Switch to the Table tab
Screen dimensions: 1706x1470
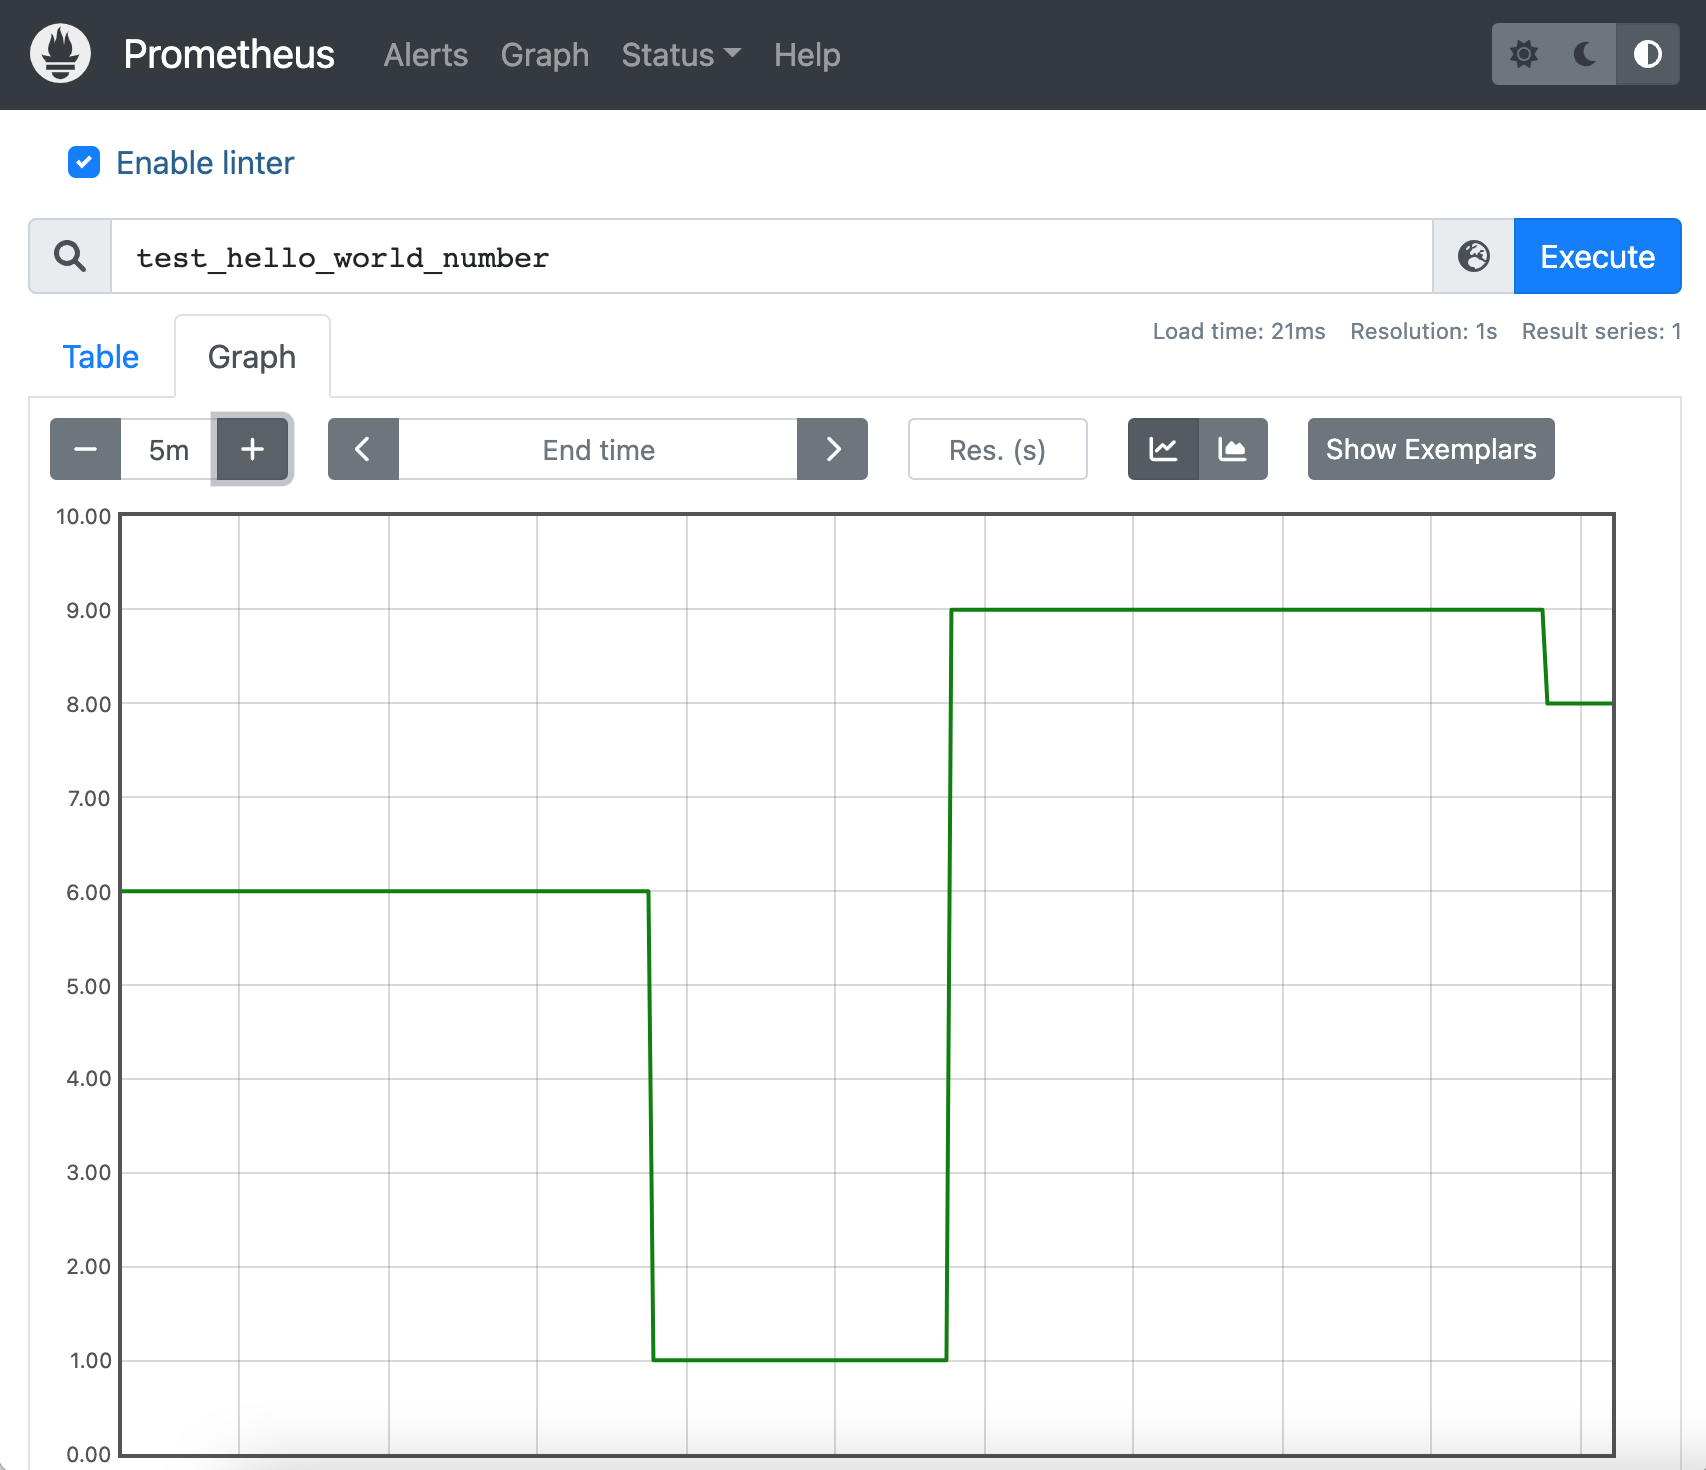point(101,357)
